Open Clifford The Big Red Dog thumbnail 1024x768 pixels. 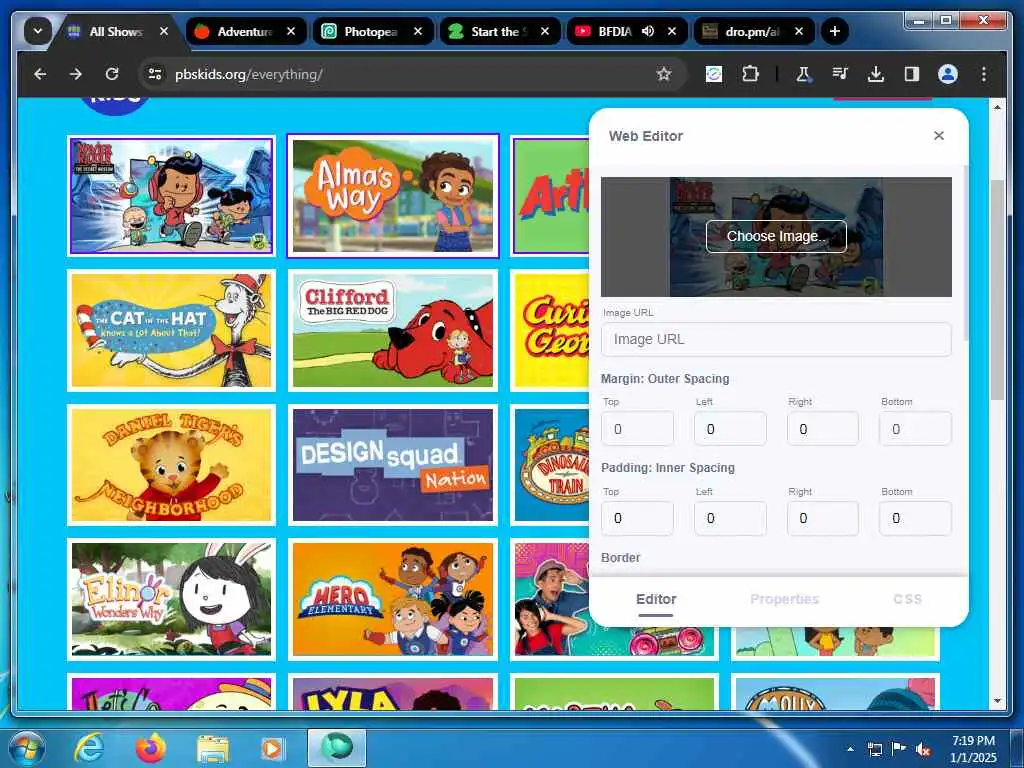[x=392, y=330]
